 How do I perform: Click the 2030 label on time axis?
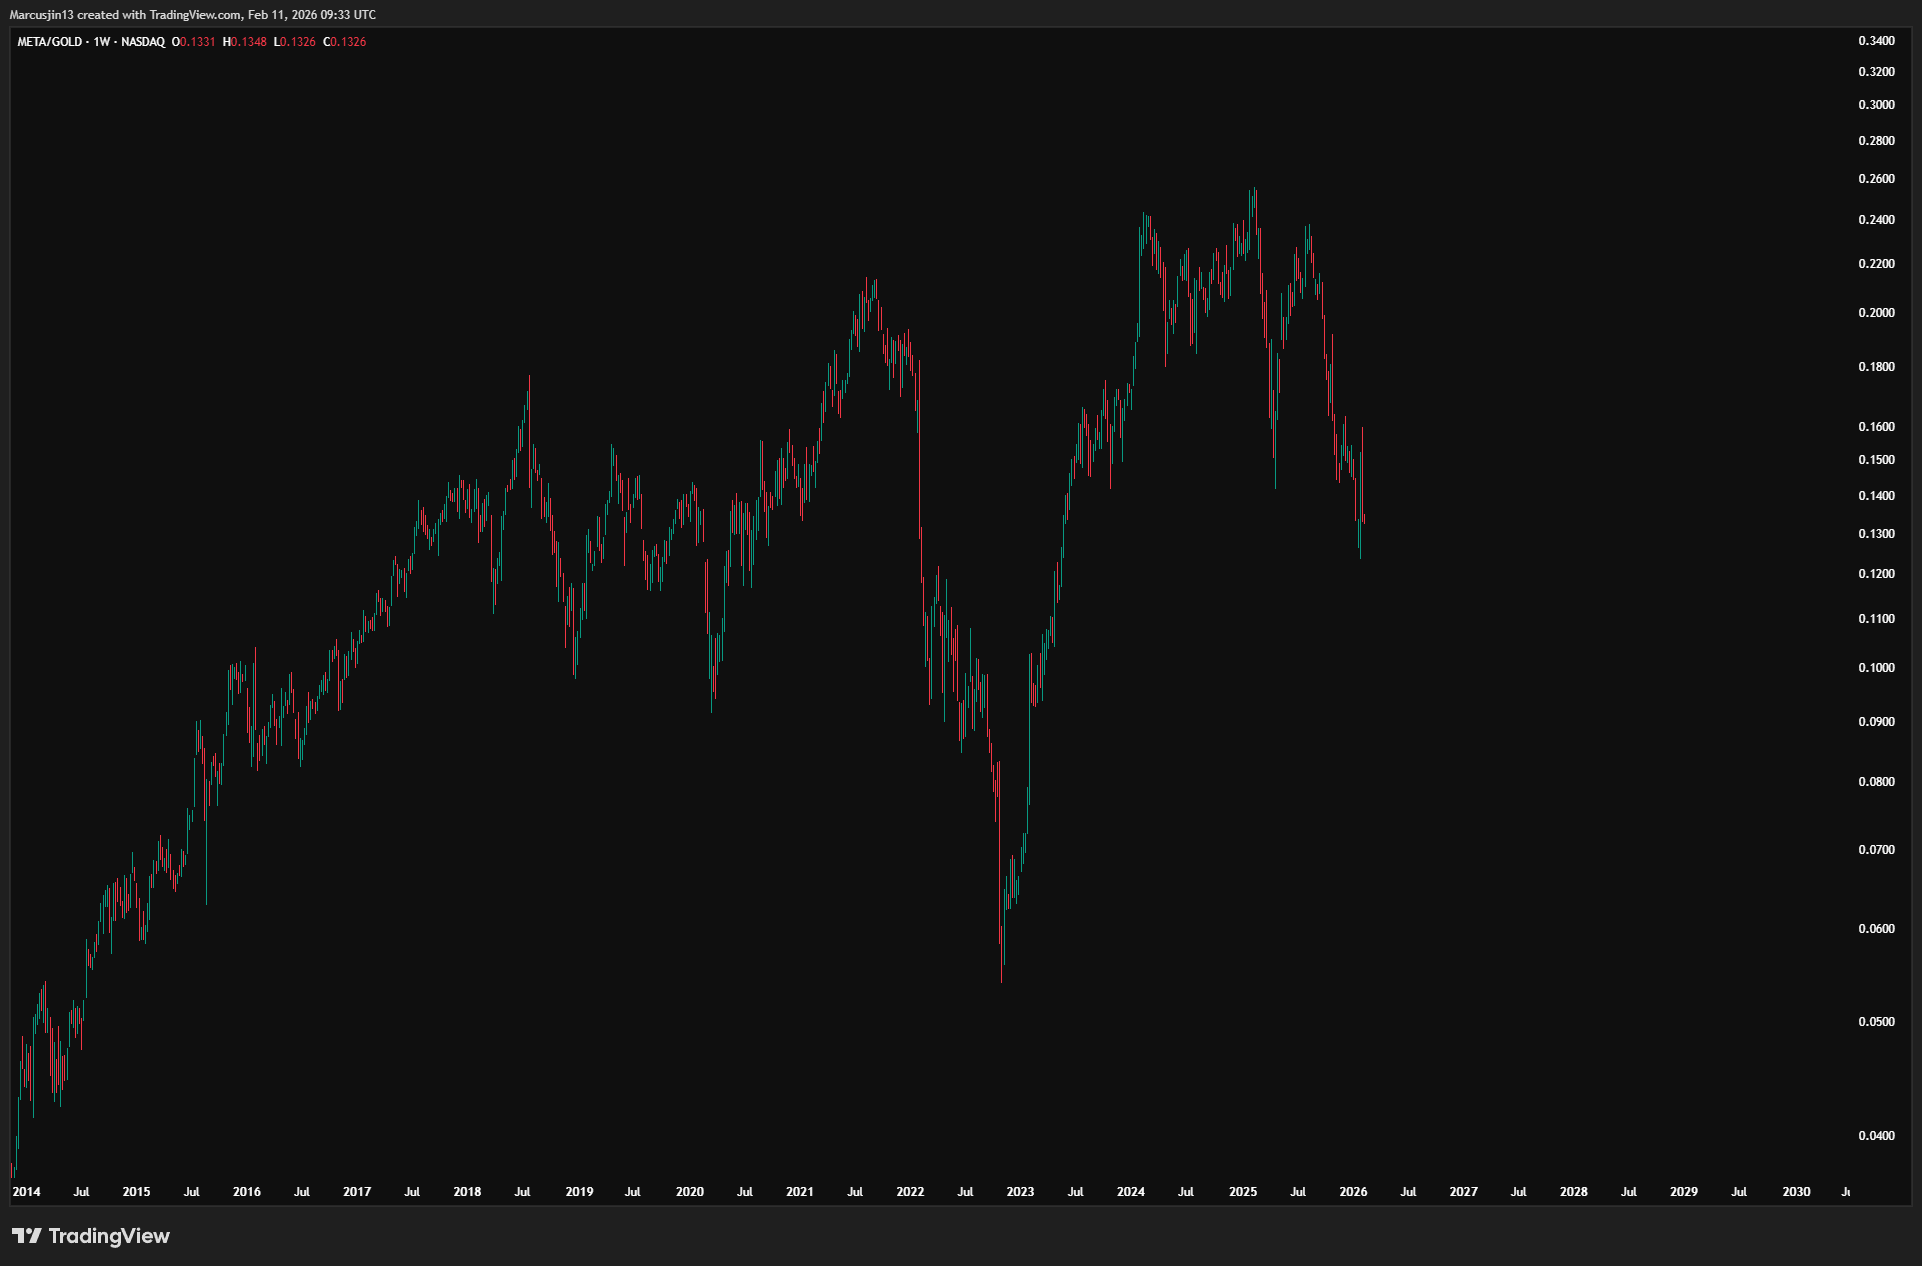(1796, 1192)
